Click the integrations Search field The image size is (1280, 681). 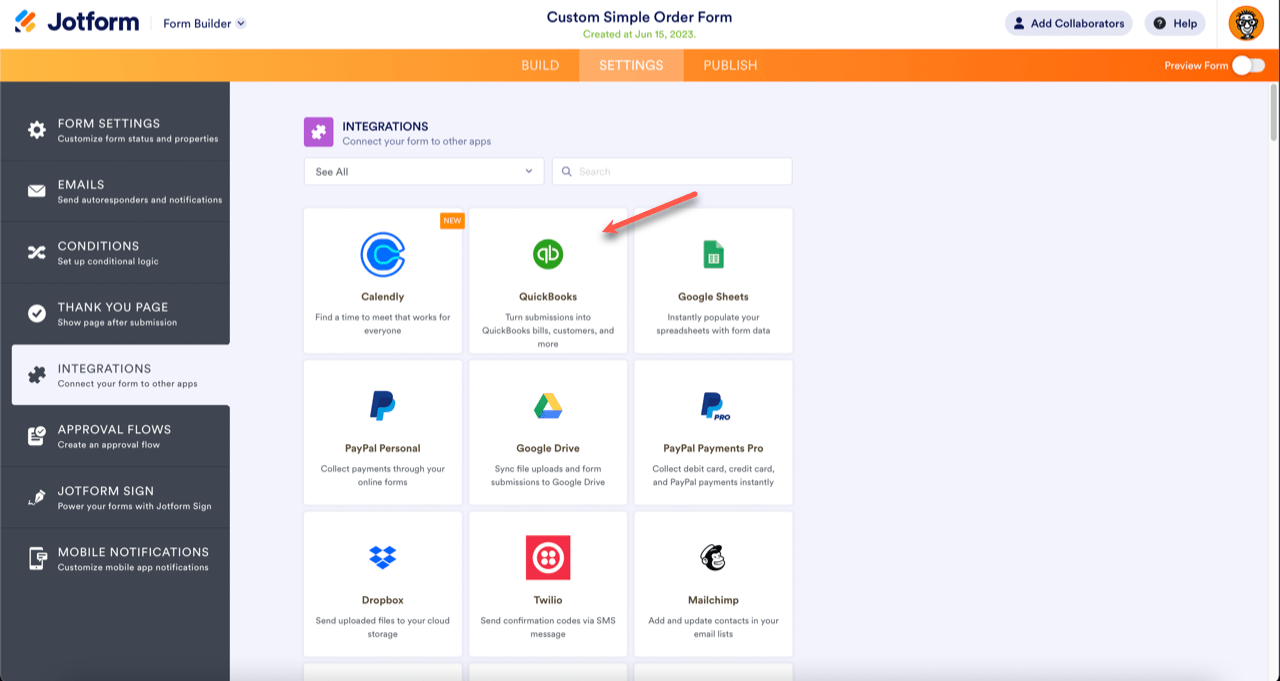(672, 171)
